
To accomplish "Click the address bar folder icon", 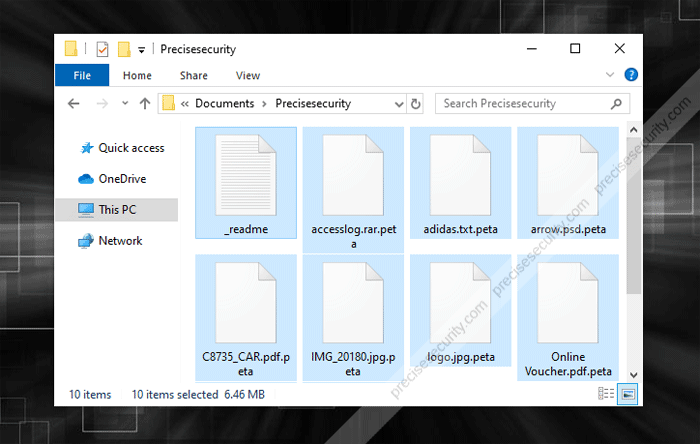I will (168, 103).
